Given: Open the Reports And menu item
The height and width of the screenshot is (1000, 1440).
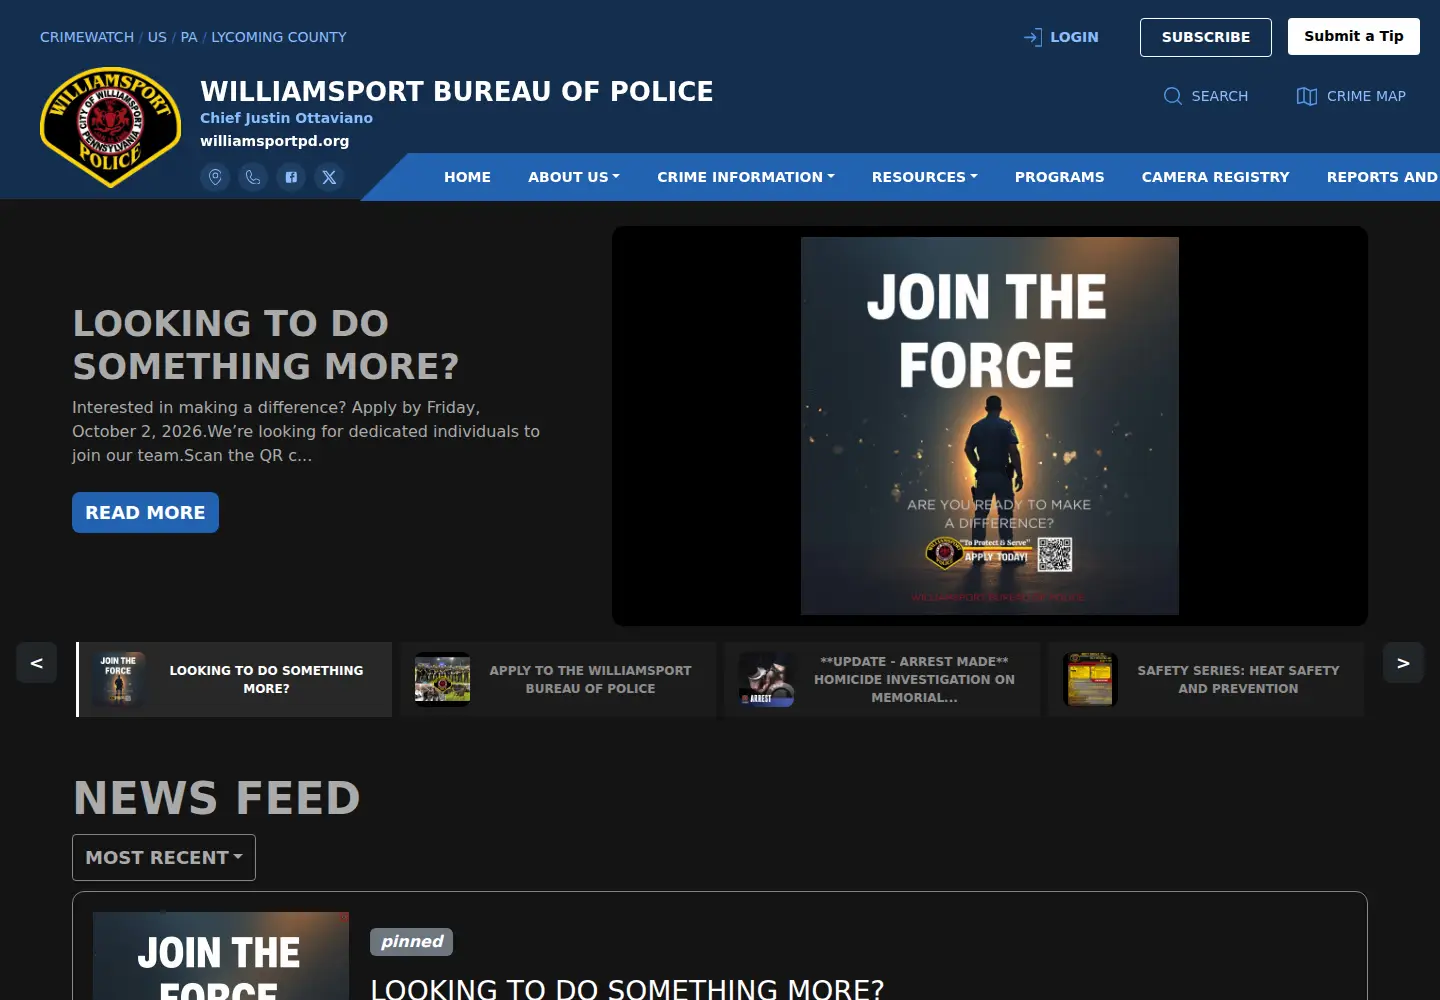Looking at the screenshot, I should point(1382,177).
